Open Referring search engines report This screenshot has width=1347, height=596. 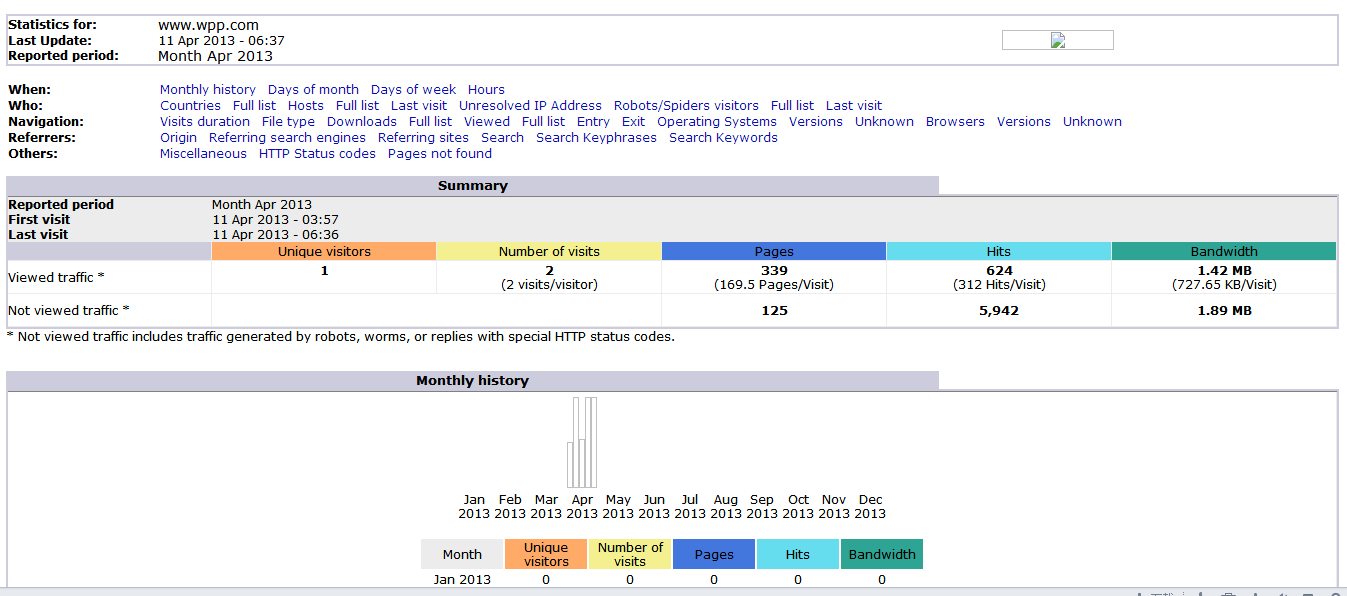tap(287, 137)
